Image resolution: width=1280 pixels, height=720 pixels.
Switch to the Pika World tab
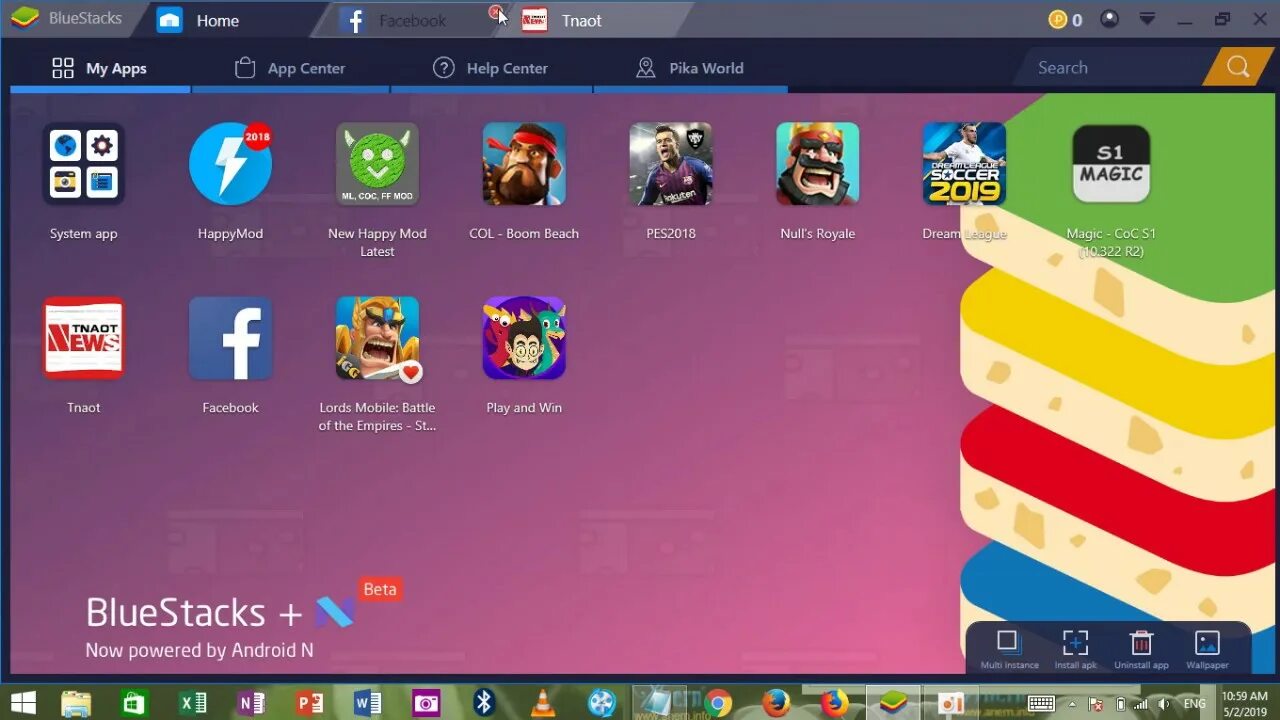coord(690,68)
